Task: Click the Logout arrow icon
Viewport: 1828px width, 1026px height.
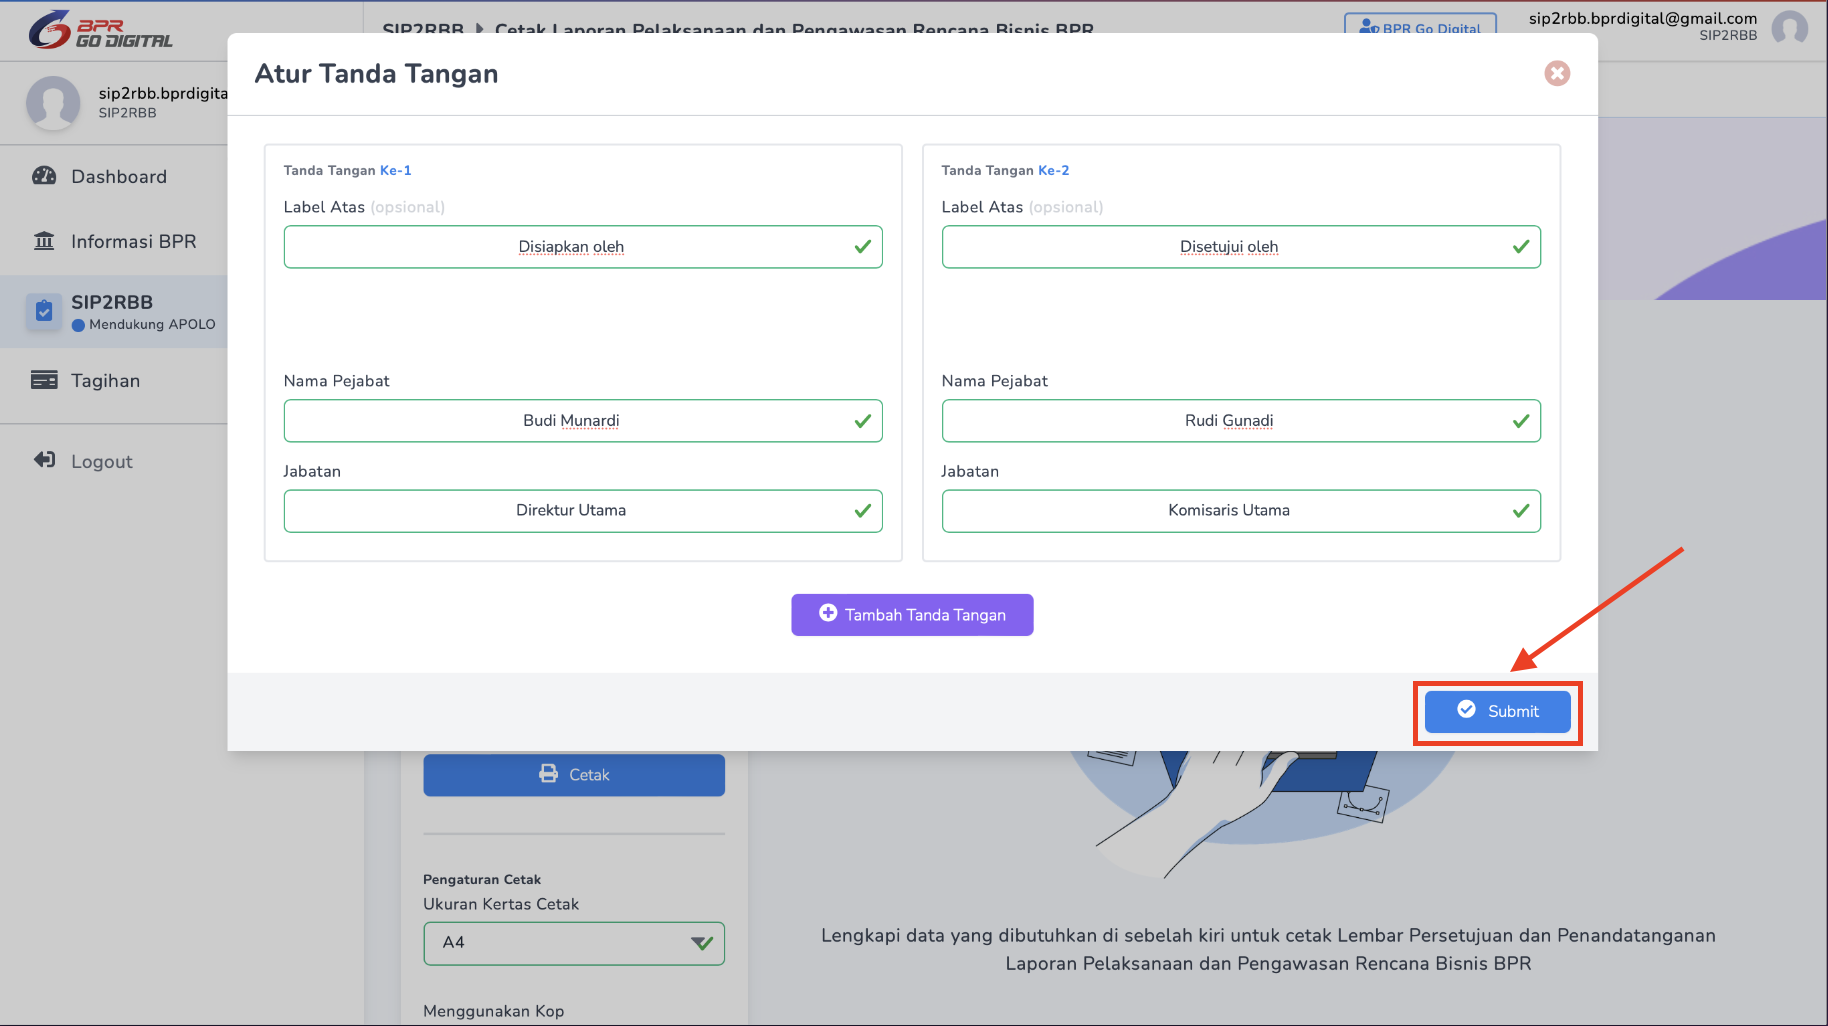Action: 44,460
